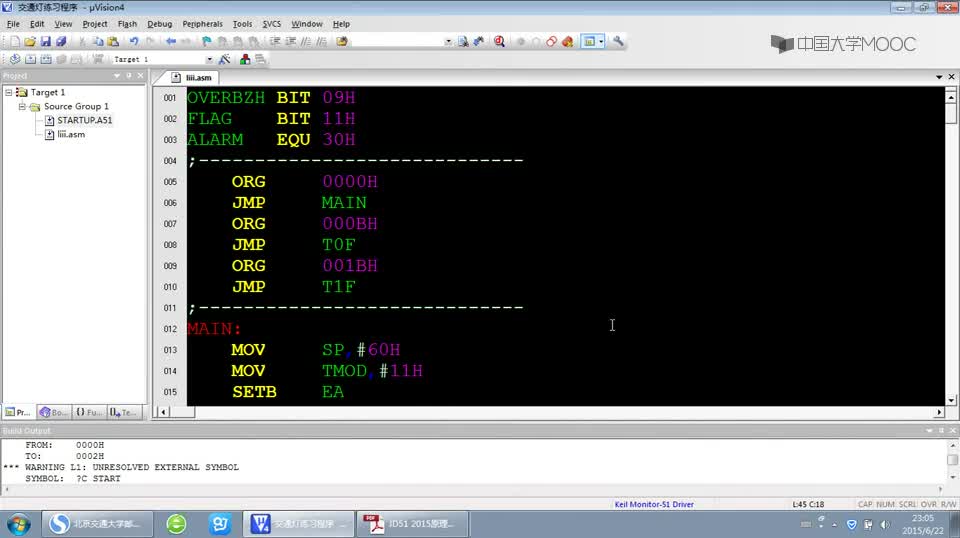960x538 pixels.
Task: Open the window layout button dropdown arrow
Action: 601,42
